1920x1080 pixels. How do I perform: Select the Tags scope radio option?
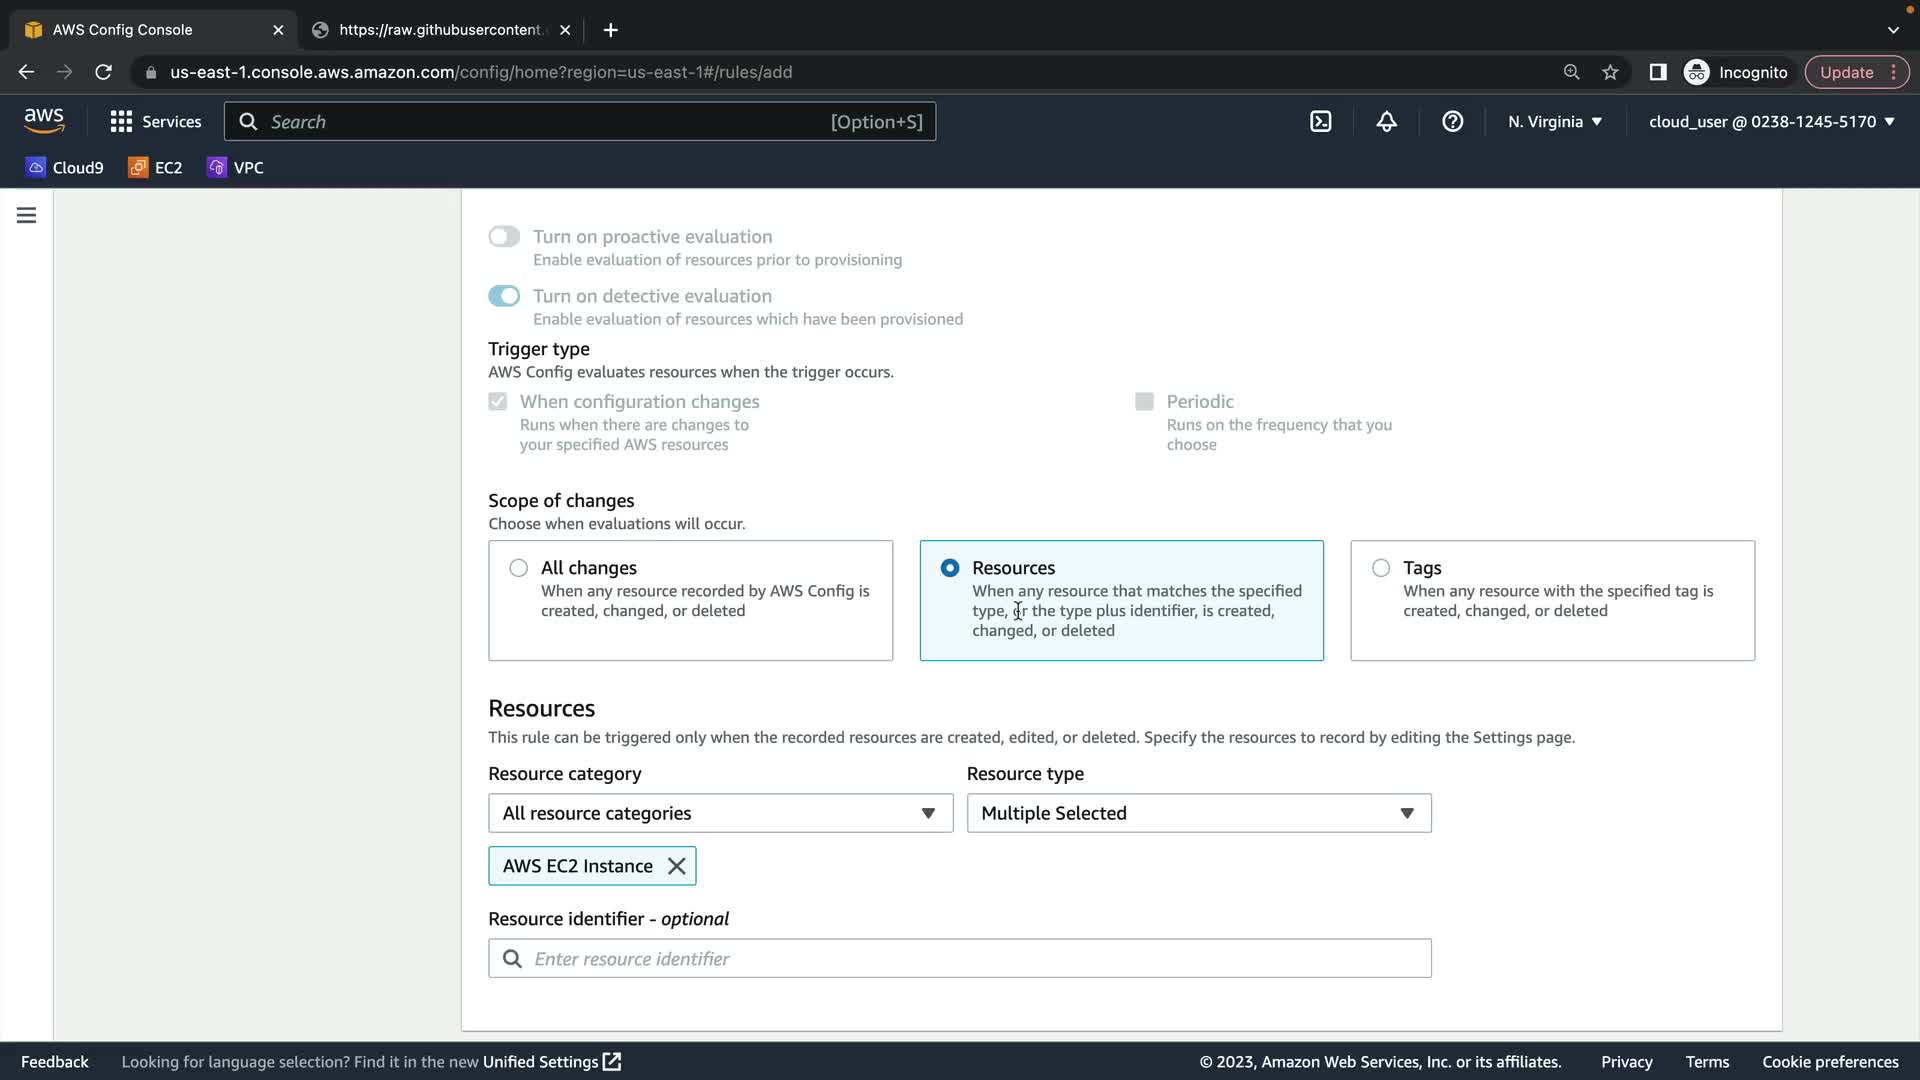pyautogui.click(x=1381, y=568)
